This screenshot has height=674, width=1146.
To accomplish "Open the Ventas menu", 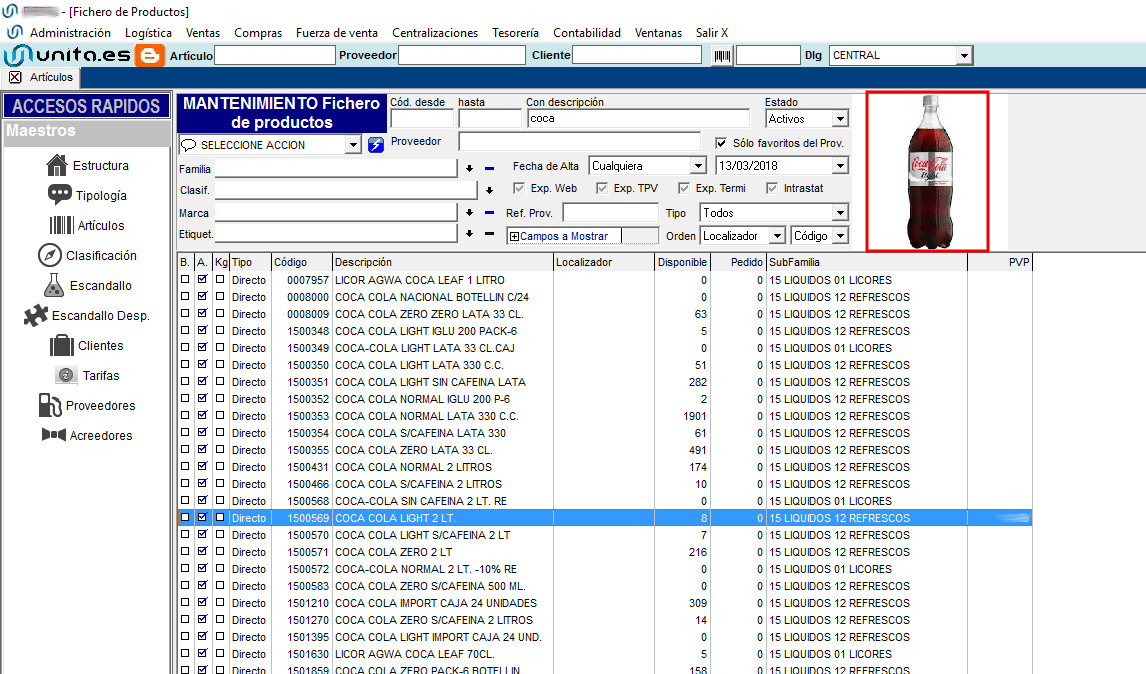I will (x=202, y=33).
